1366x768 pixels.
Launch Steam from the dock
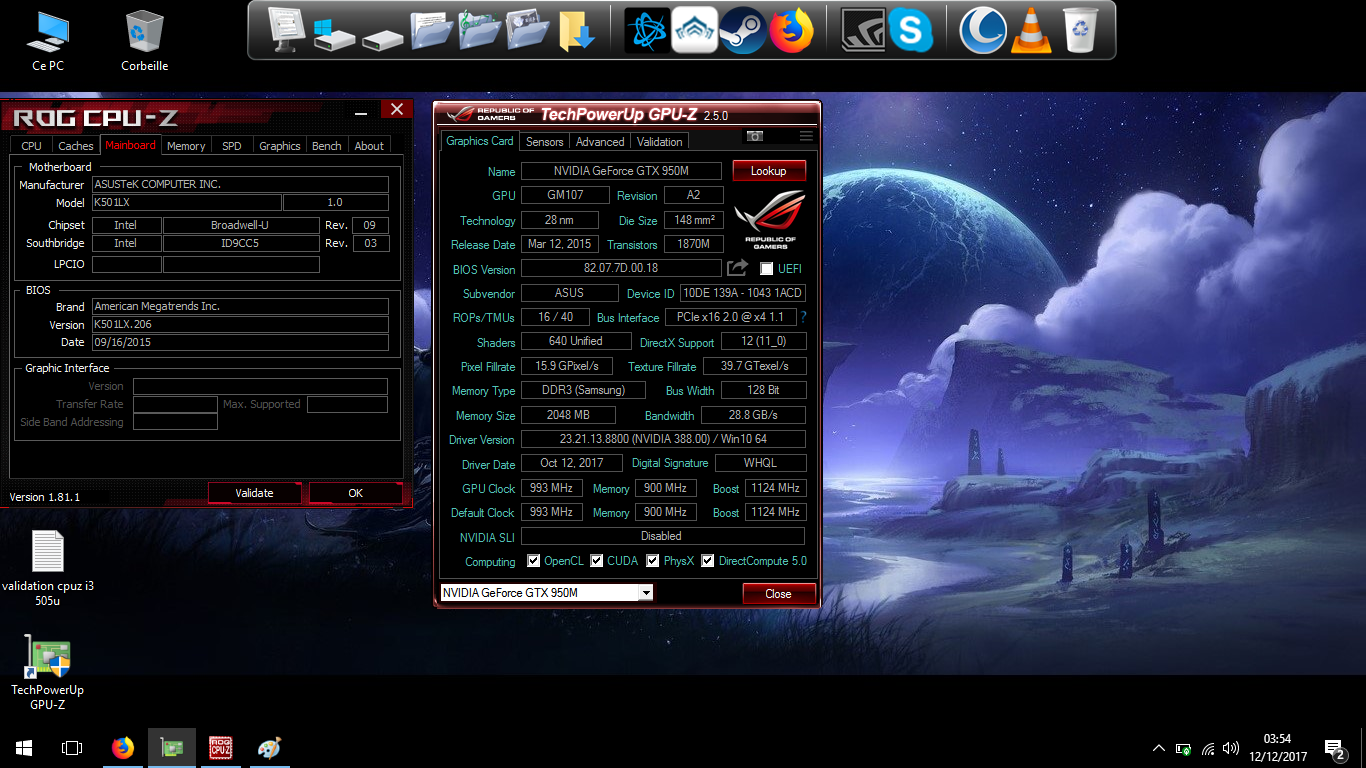pyautogui.click(x=743, y=30)
